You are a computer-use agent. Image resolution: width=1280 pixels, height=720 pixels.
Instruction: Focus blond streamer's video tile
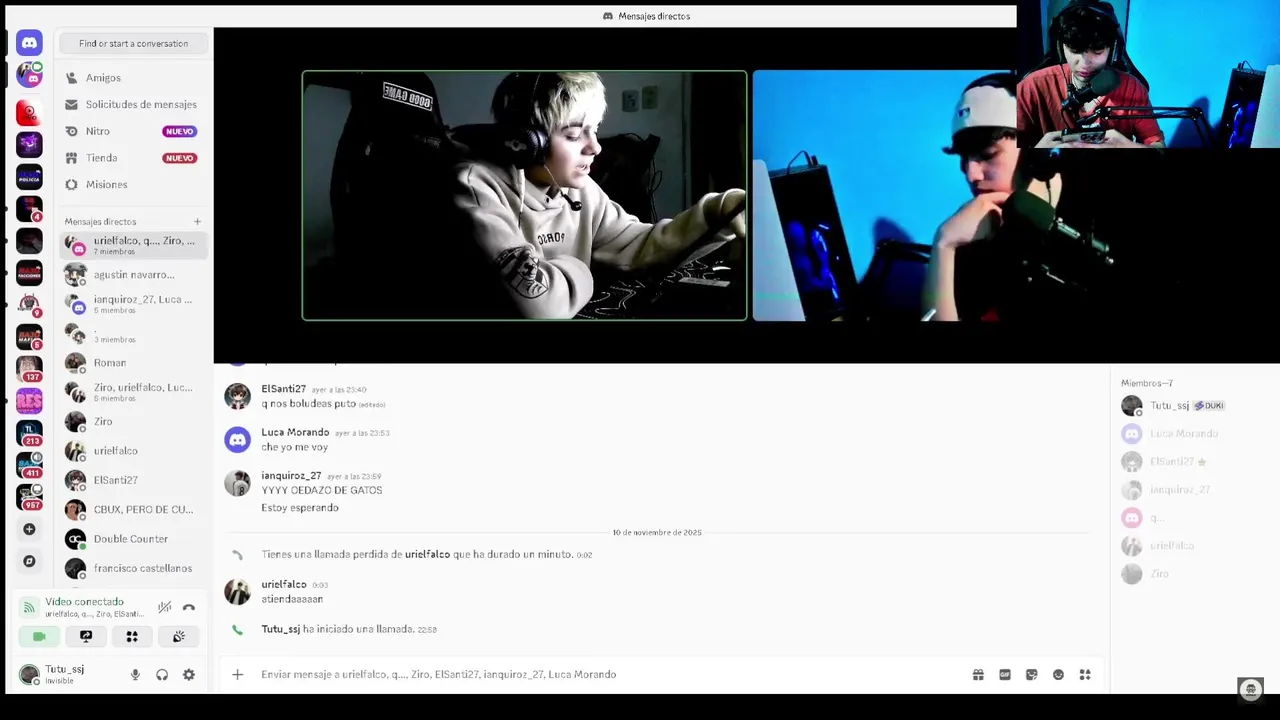524,196
